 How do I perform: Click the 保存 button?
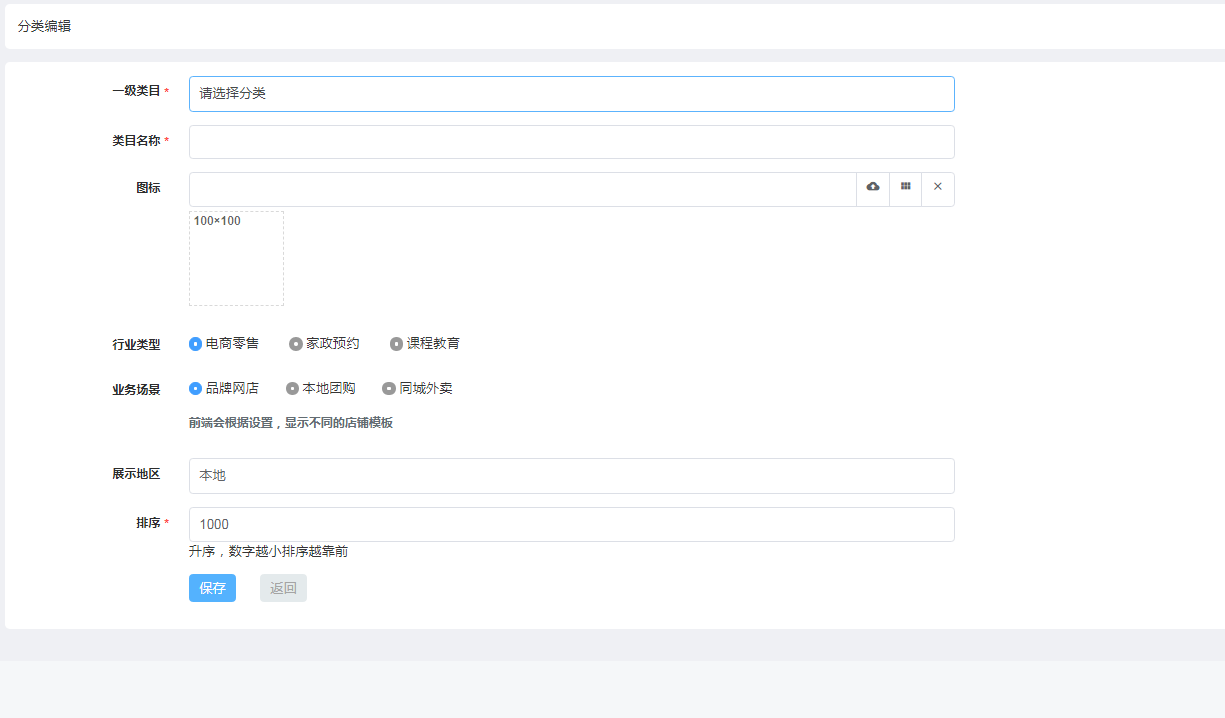coord(212,588)
